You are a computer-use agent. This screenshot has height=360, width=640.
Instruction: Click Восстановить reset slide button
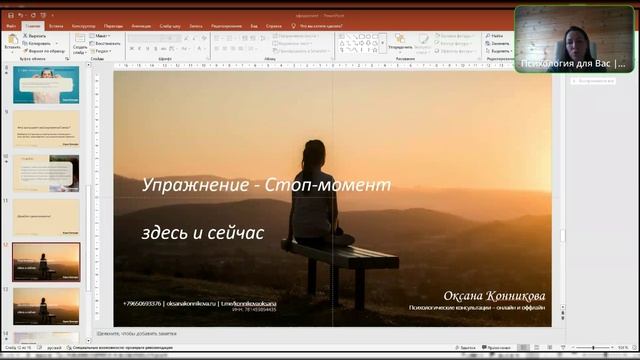point(105,43)
